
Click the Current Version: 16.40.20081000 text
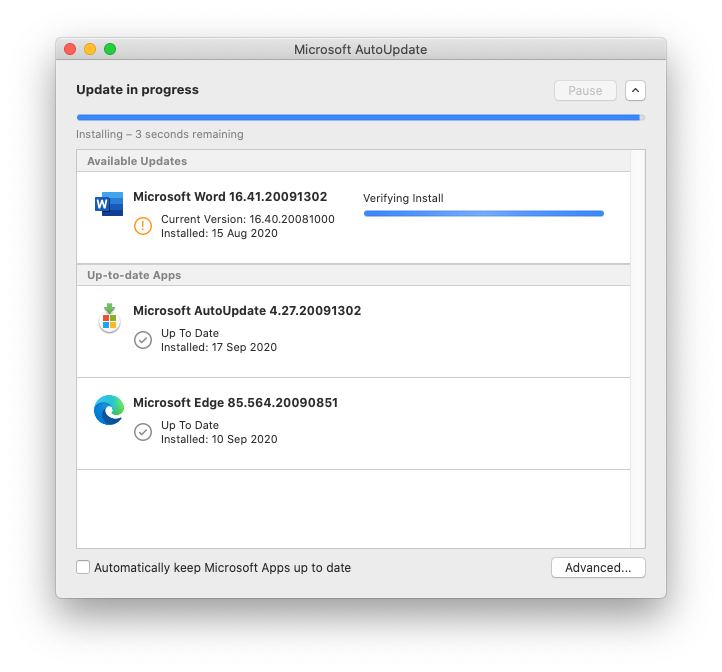click(248, 219)
